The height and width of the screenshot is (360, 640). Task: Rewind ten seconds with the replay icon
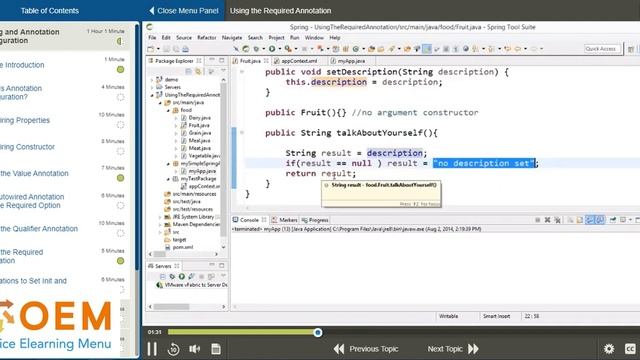[x=173, y=349]
